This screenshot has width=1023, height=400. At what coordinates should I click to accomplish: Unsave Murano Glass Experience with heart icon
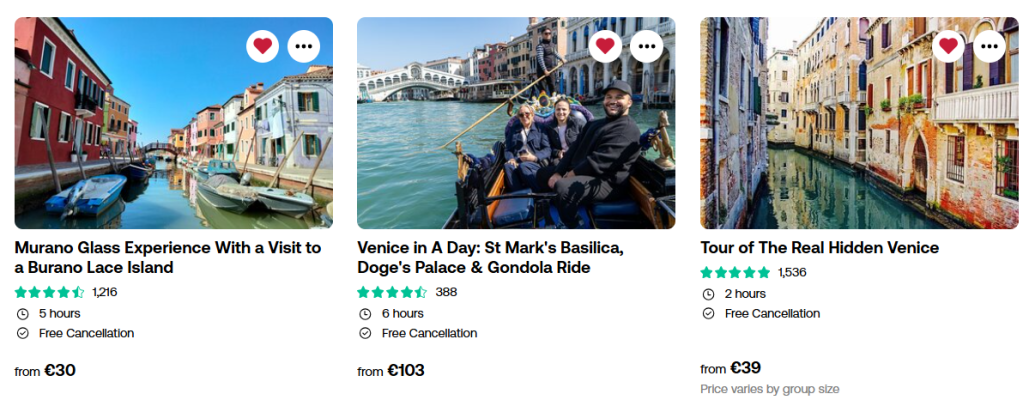coord(262,46)
